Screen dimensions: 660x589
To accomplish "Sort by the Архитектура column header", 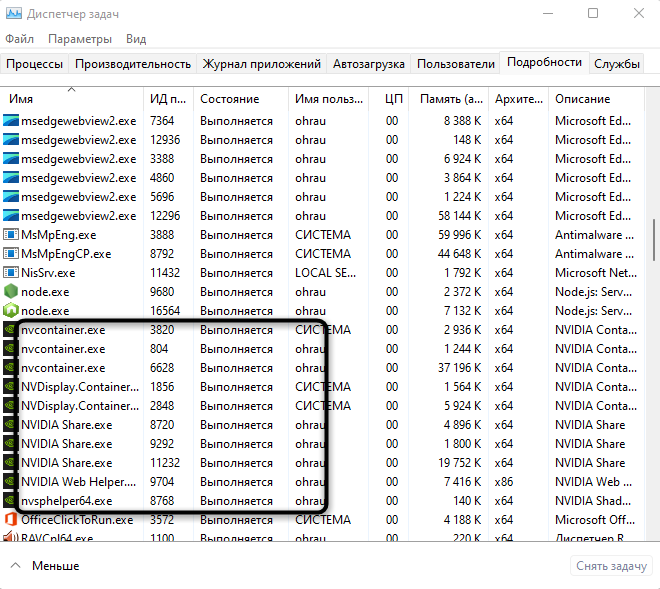I will [x=519, y=99].
